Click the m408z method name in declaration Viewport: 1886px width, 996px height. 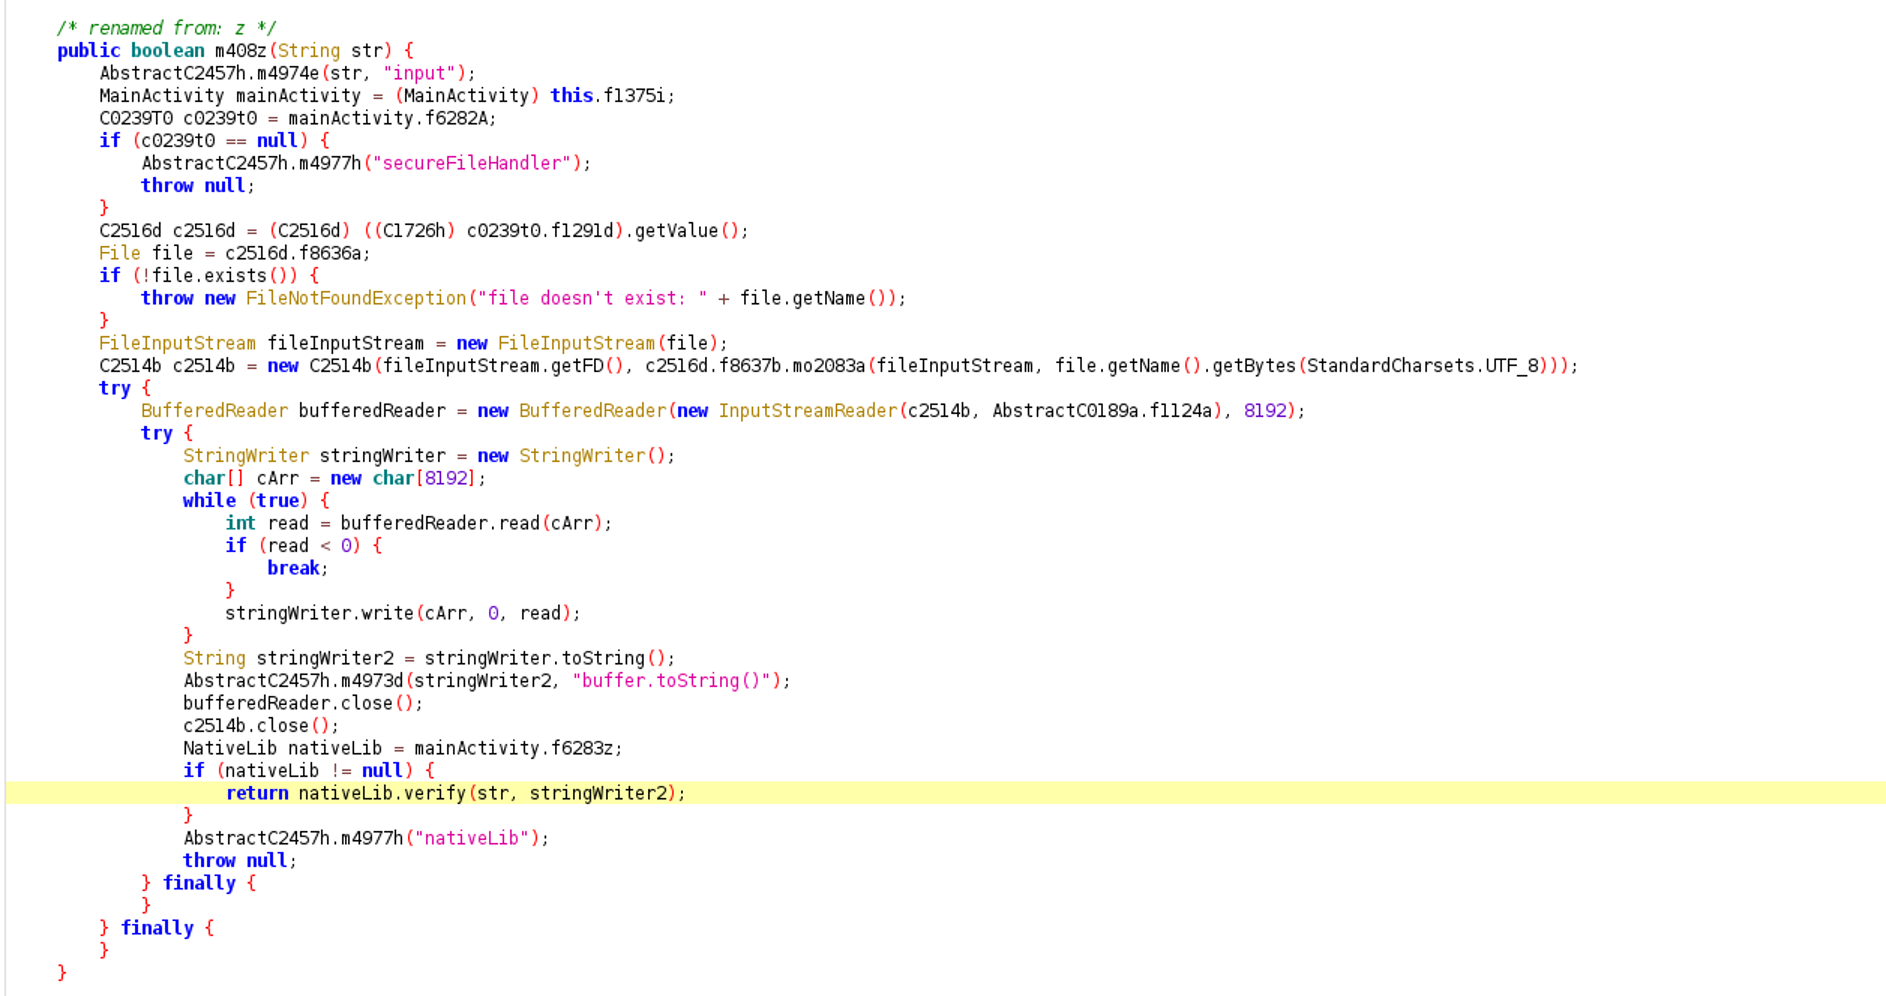241,51
